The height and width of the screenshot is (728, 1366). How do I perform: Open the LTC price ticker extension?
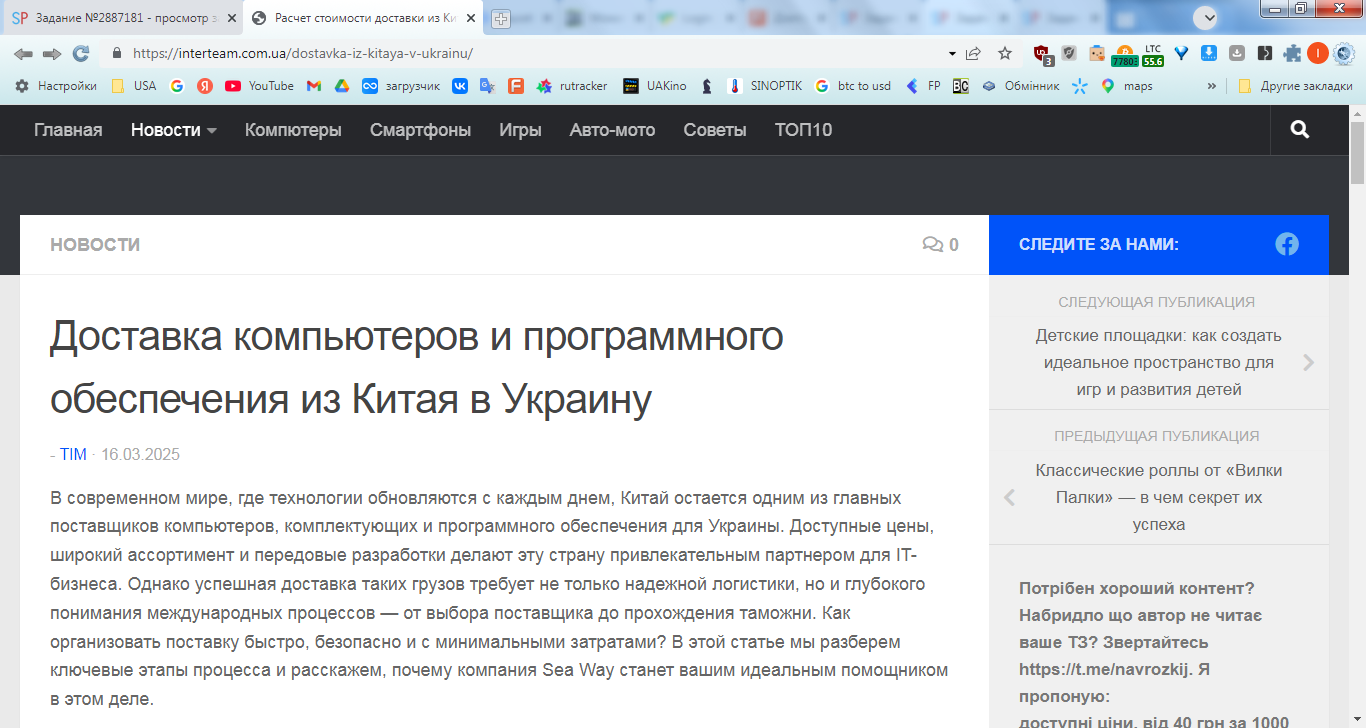(1153, 54)
